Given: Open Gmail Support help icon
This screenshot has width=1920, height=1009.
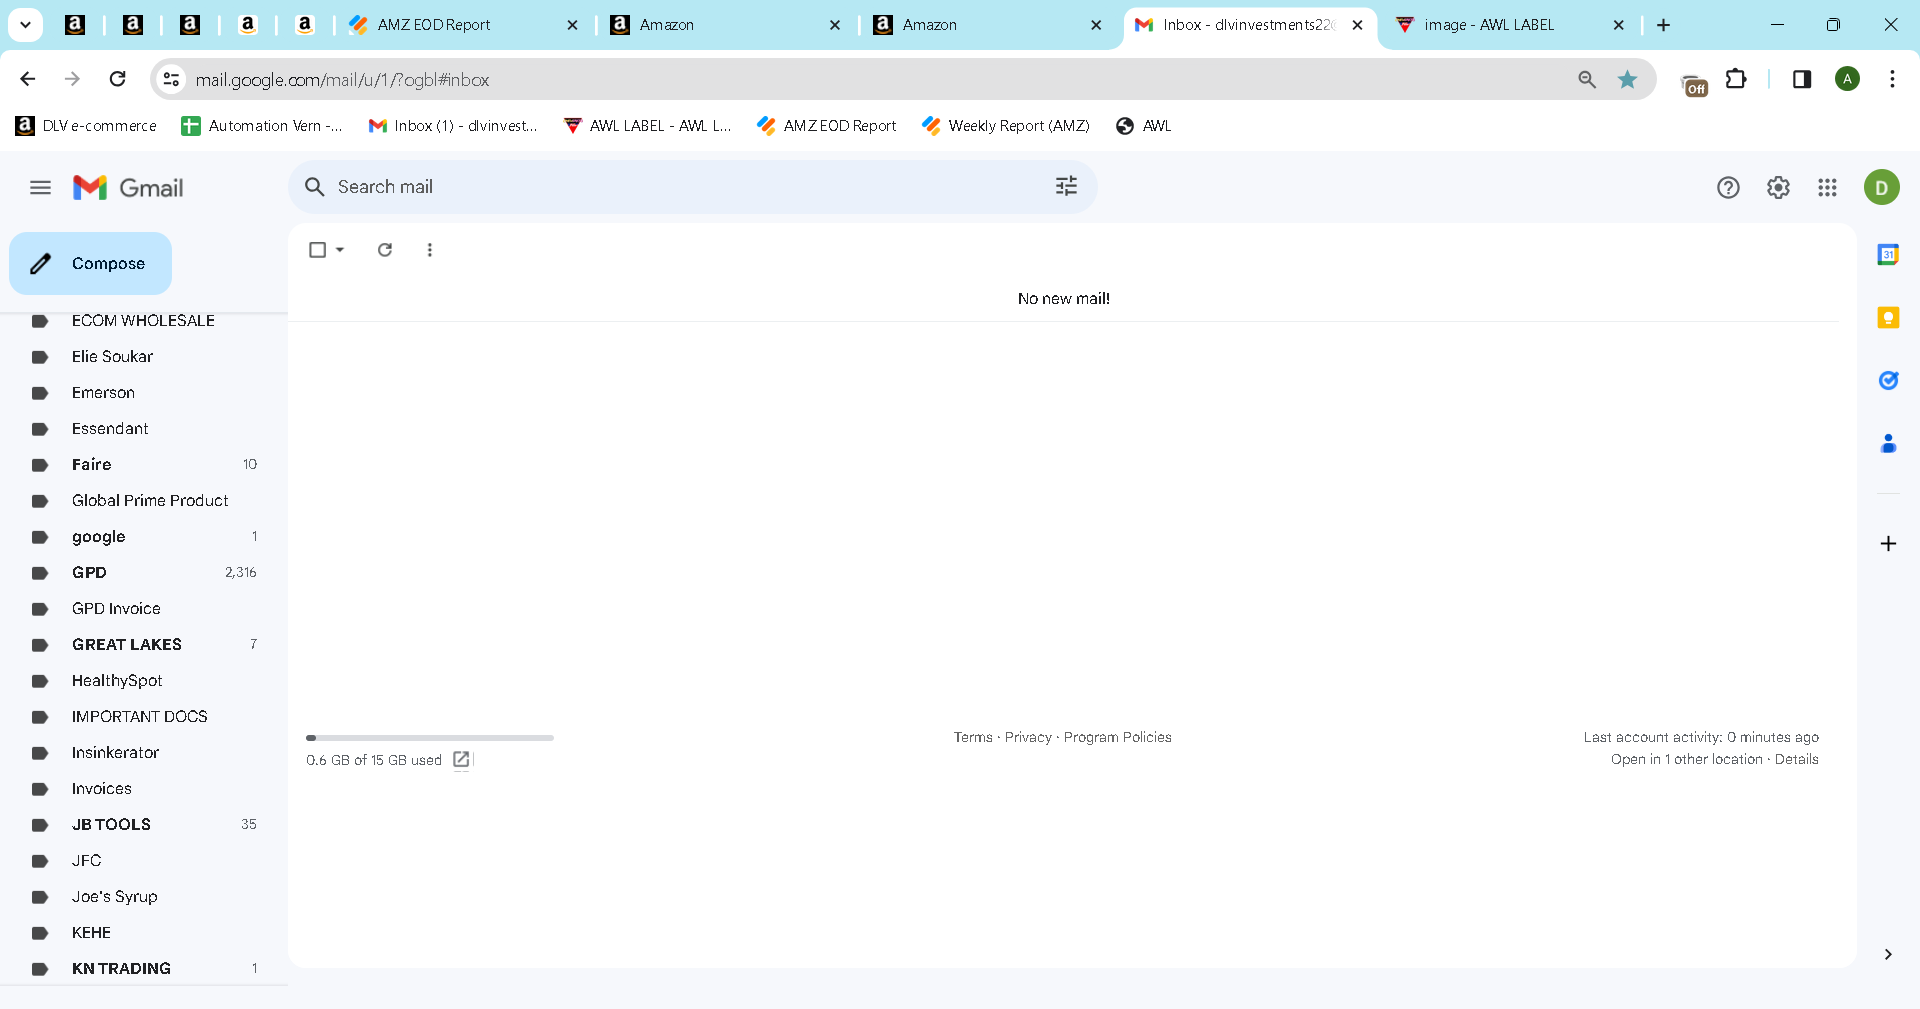Looking at the screenshot, I should tap(1728, 188).
